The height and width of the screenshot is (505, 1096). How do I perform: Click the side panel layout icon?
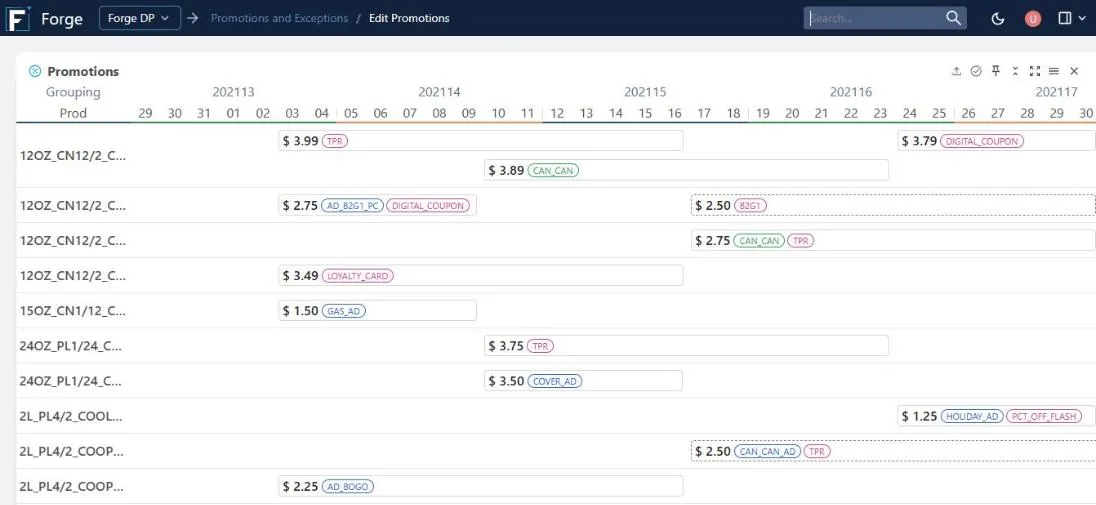(x=1065, y=18)
